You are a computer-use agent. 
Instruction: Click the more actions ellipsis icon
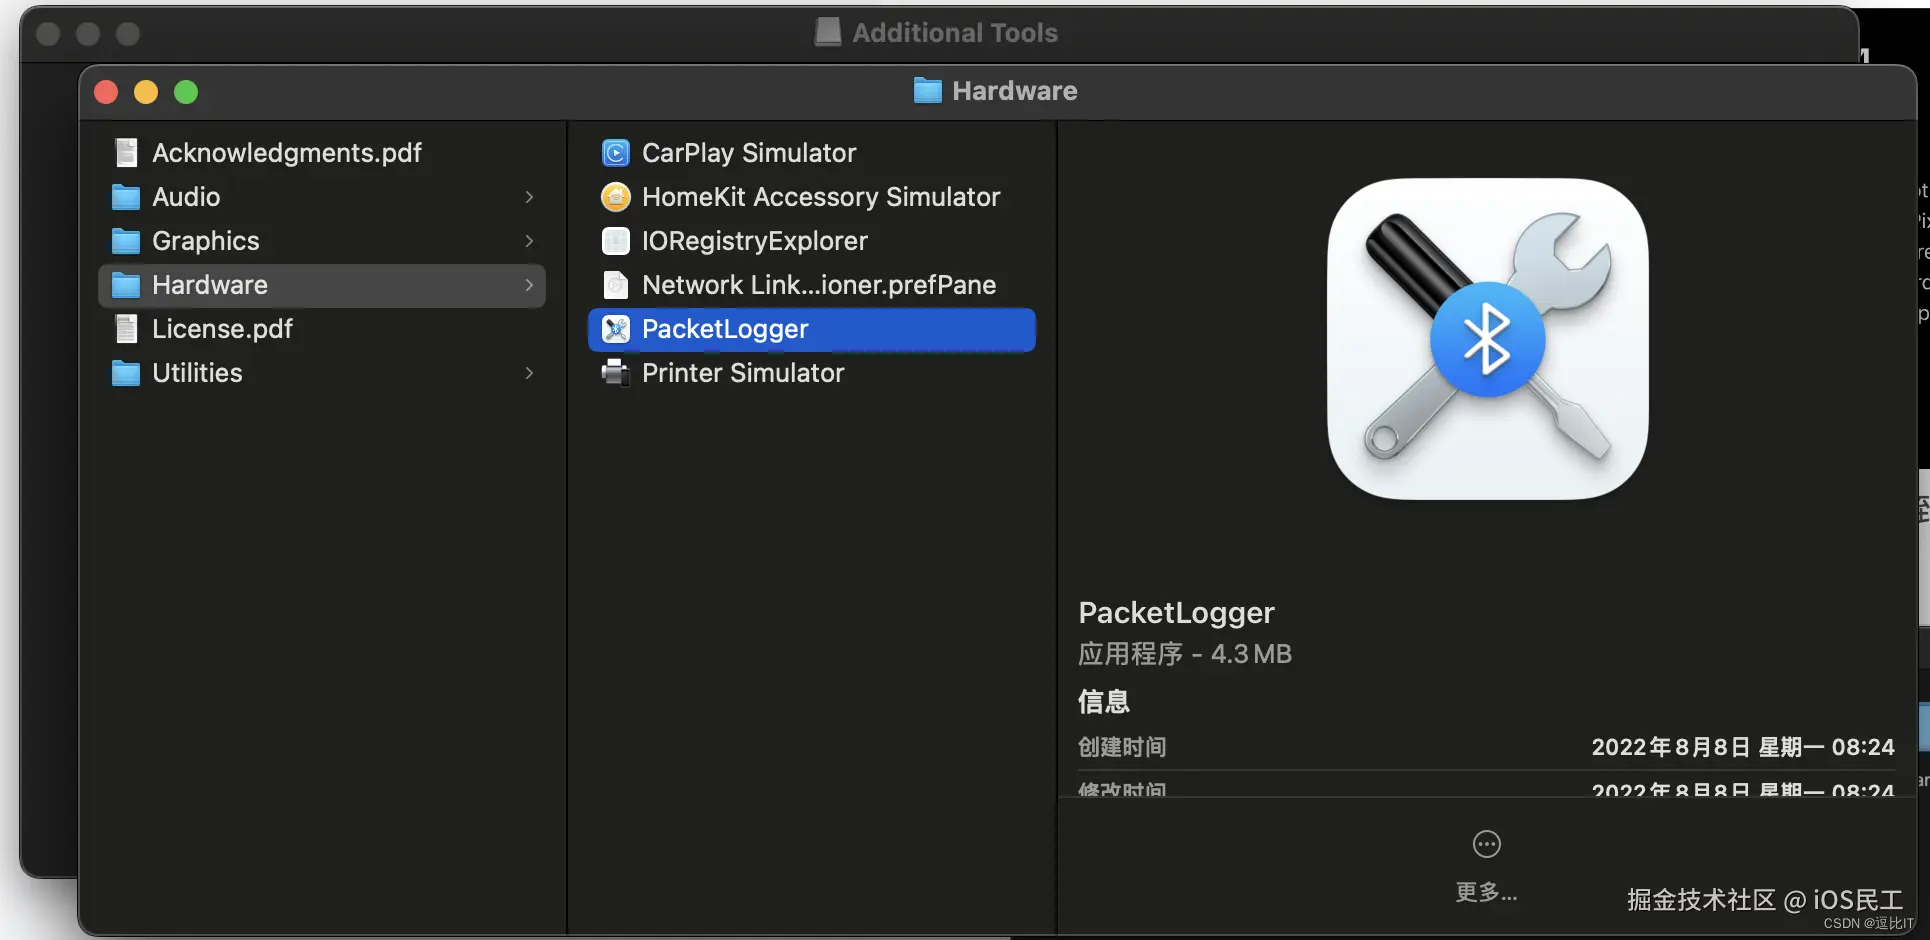pos(1486,845)
